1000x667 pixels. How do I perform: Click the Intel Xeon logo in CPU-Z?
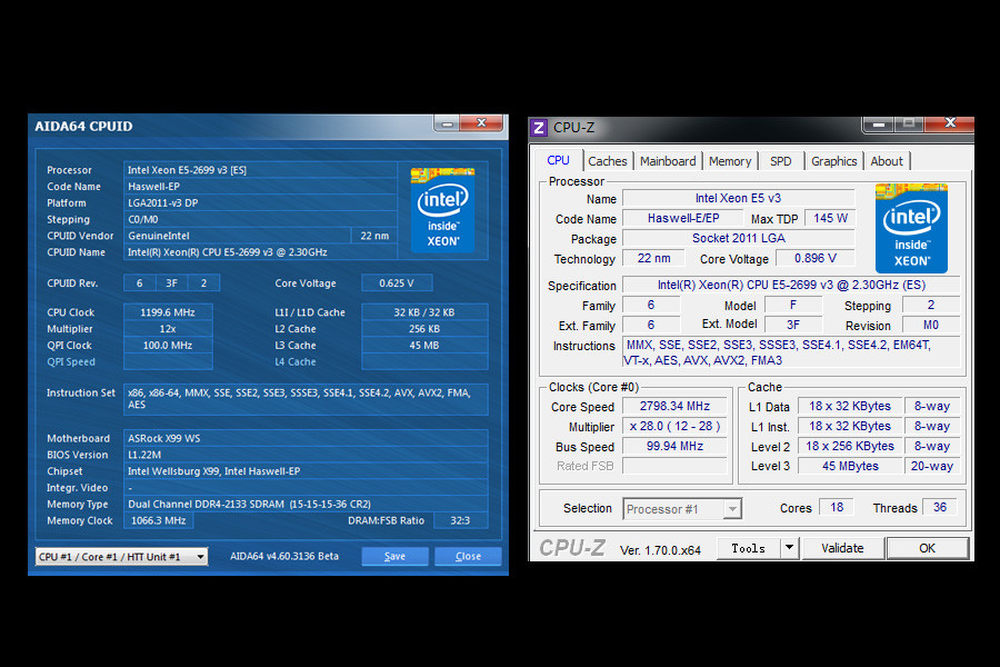pos(911,228)
